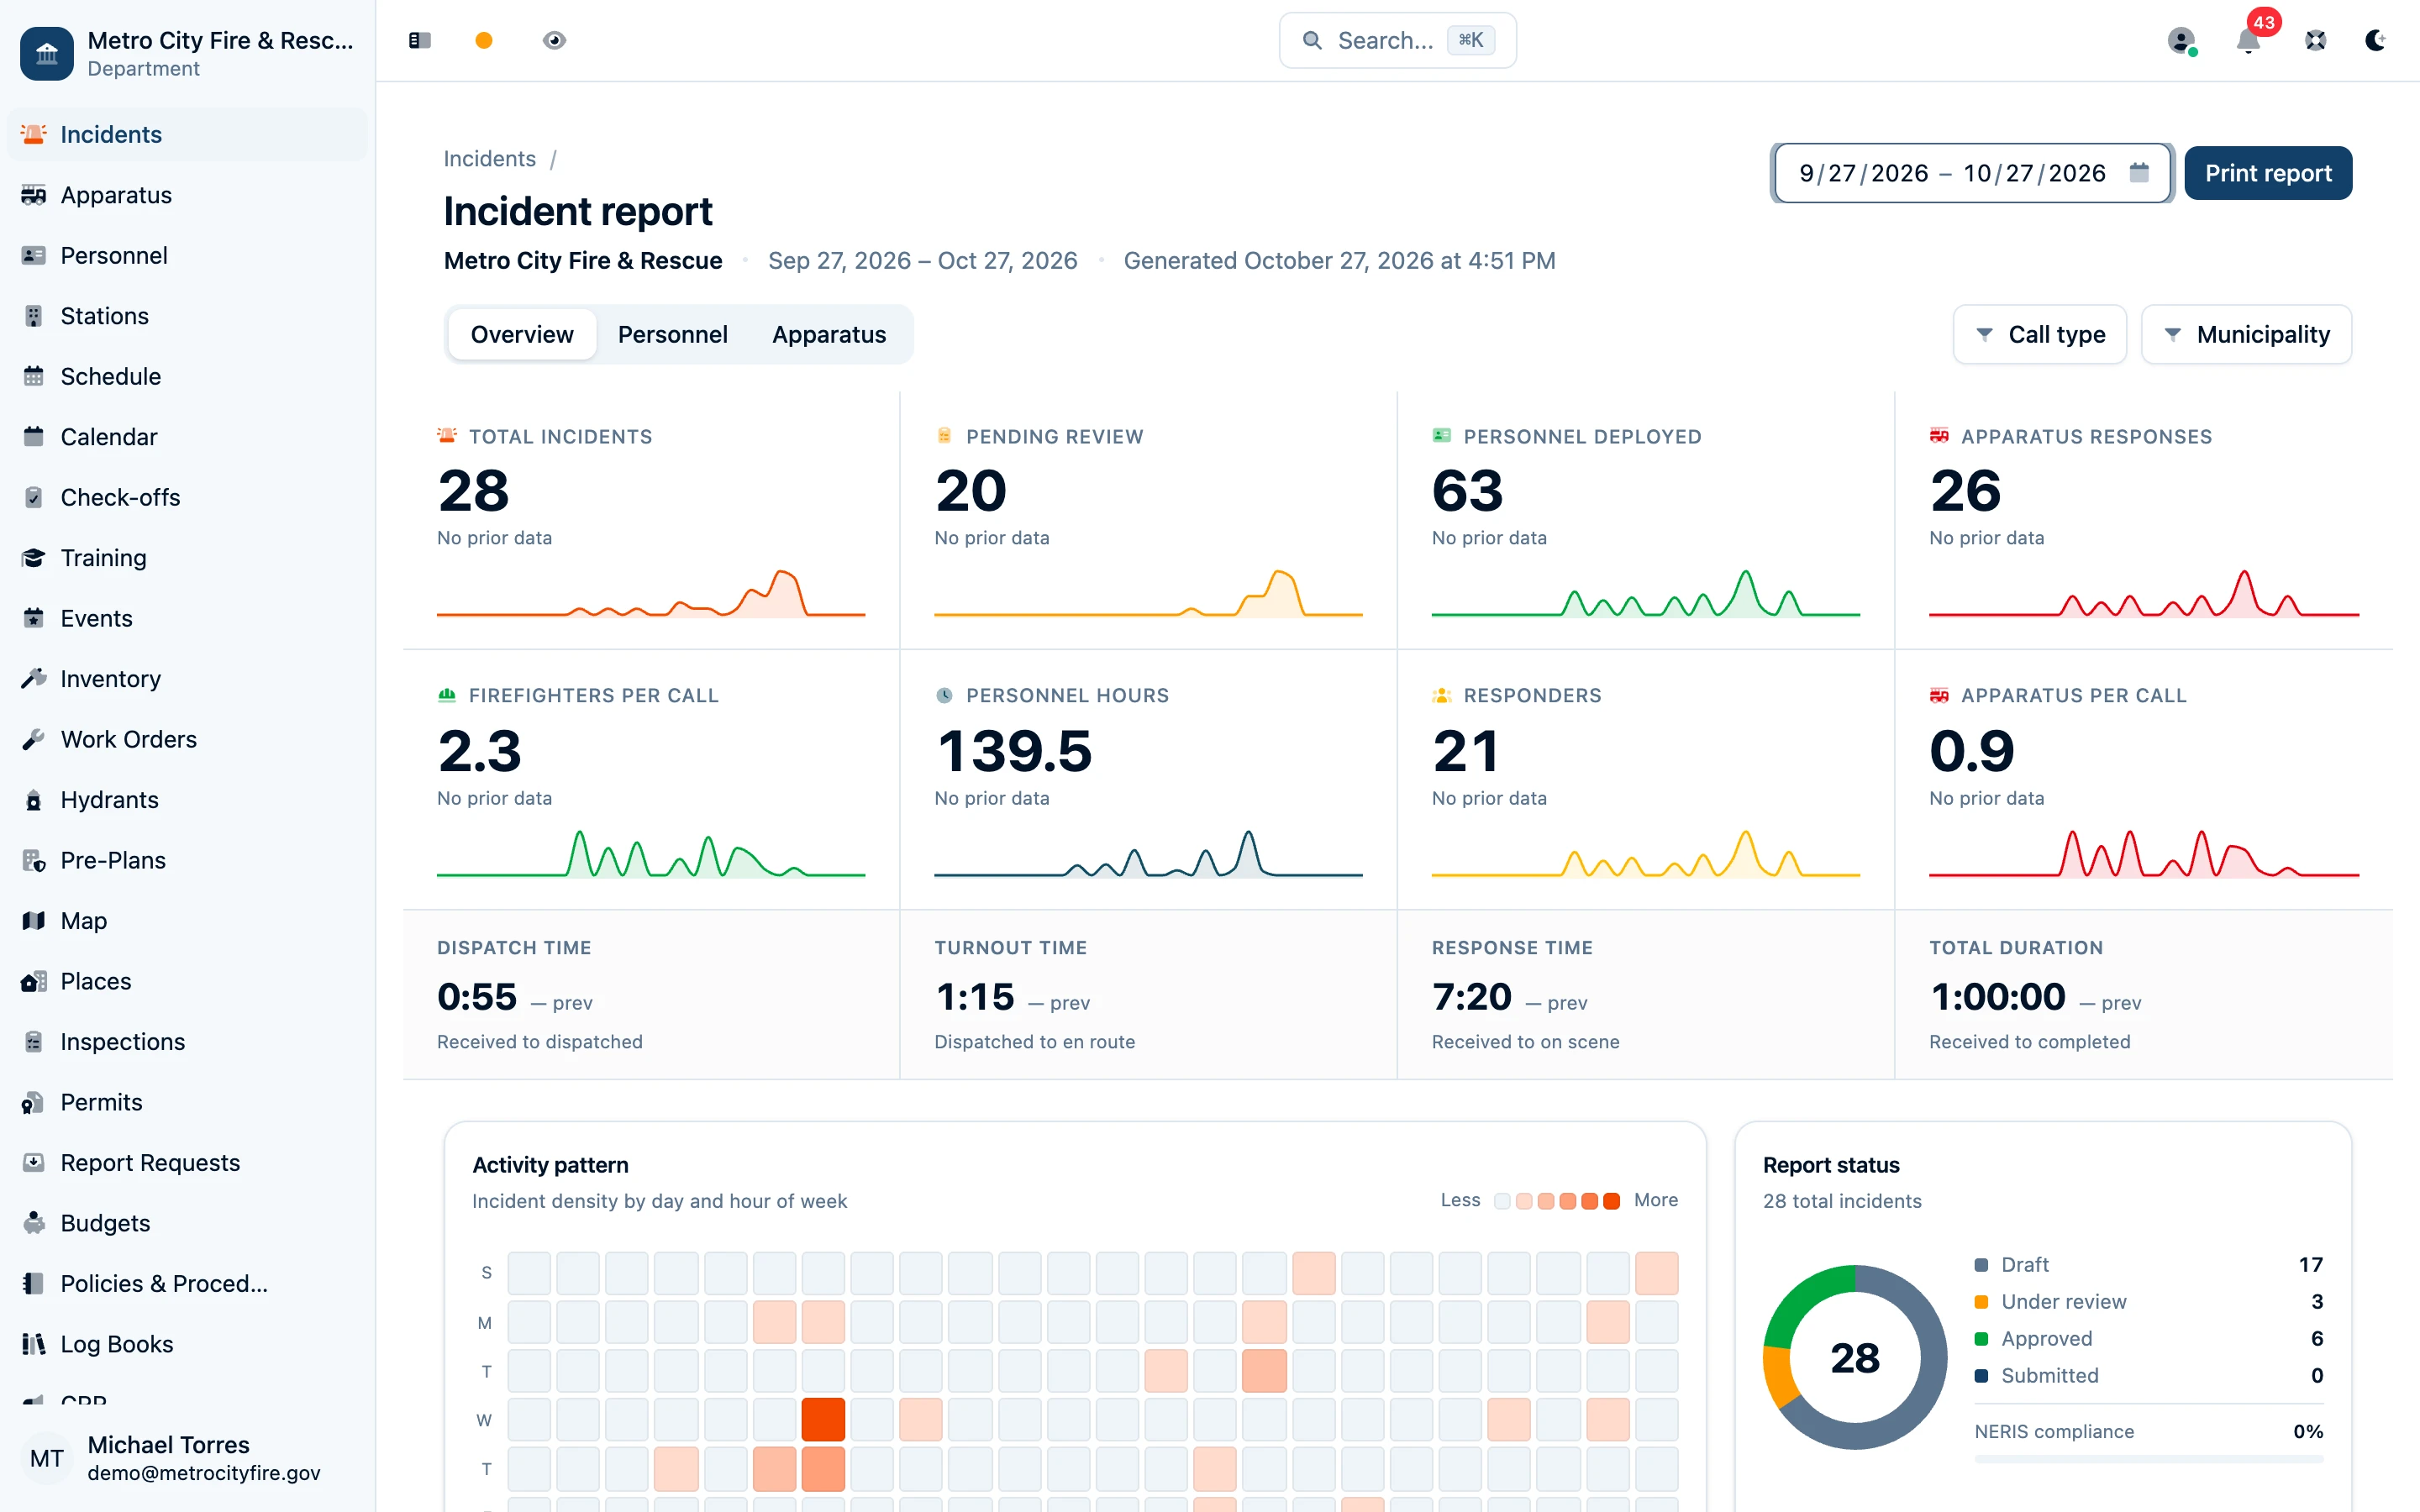Open Hydrants in the sidebar
Image resolution: width=2420 pixels, height=1512 pixels.
pos(187,800)
